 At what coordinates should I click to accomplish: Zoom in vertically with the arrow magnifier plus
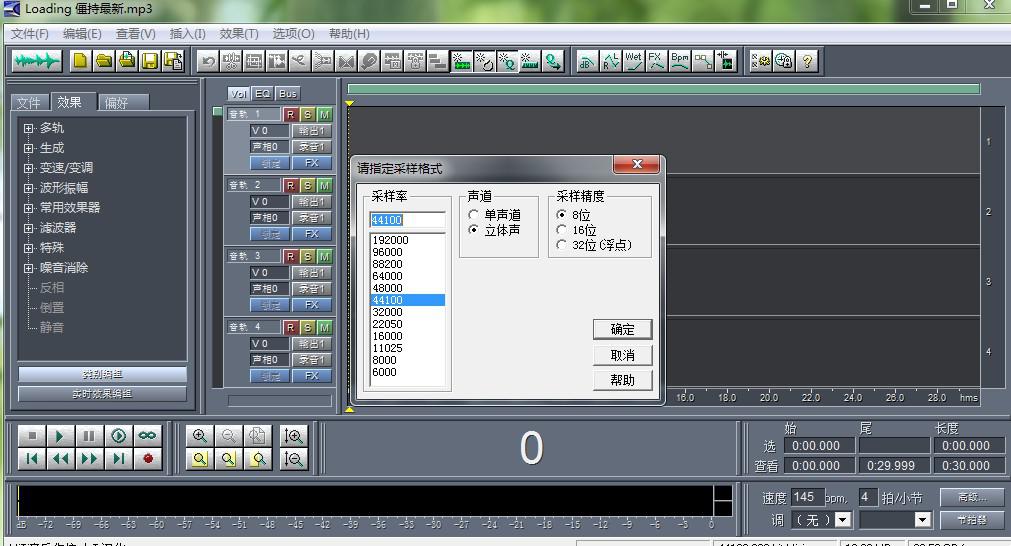click(293, 436)
